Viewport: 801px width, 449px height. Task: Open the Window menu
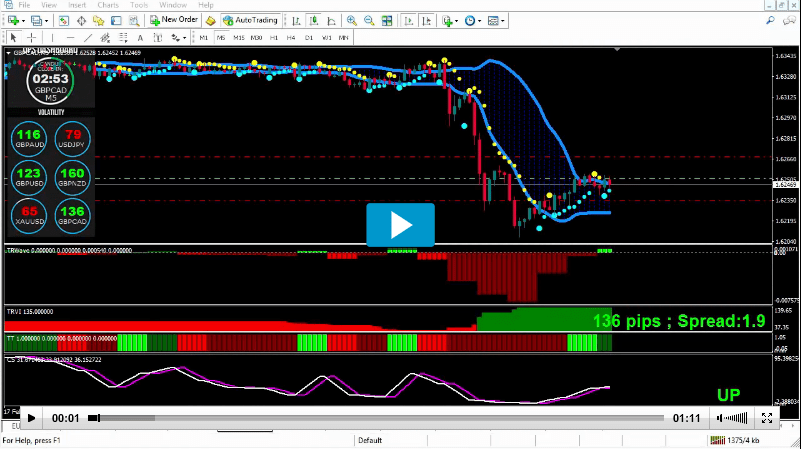point(173,5)
